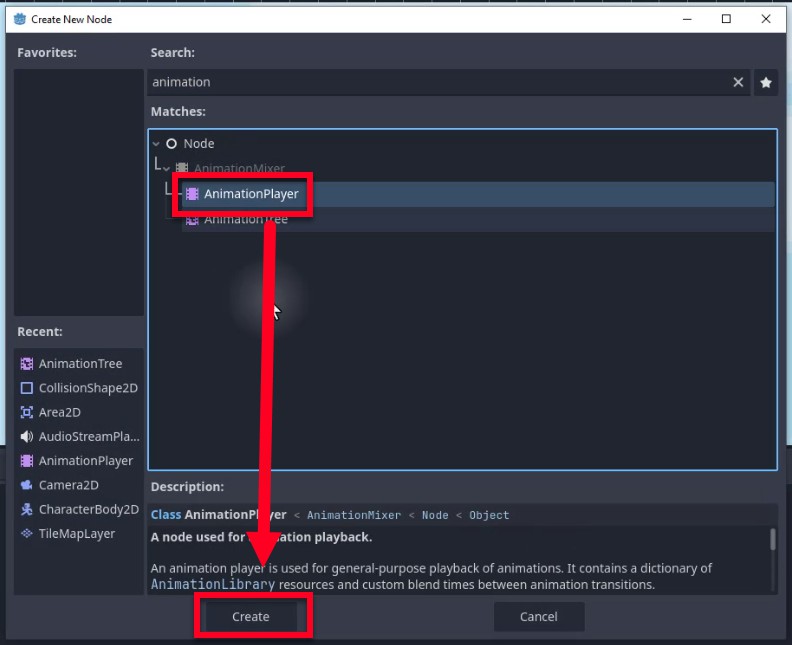
Task: Click the AudioStreamPlayer speaker icon in Recent
Action: pos(27,436)
